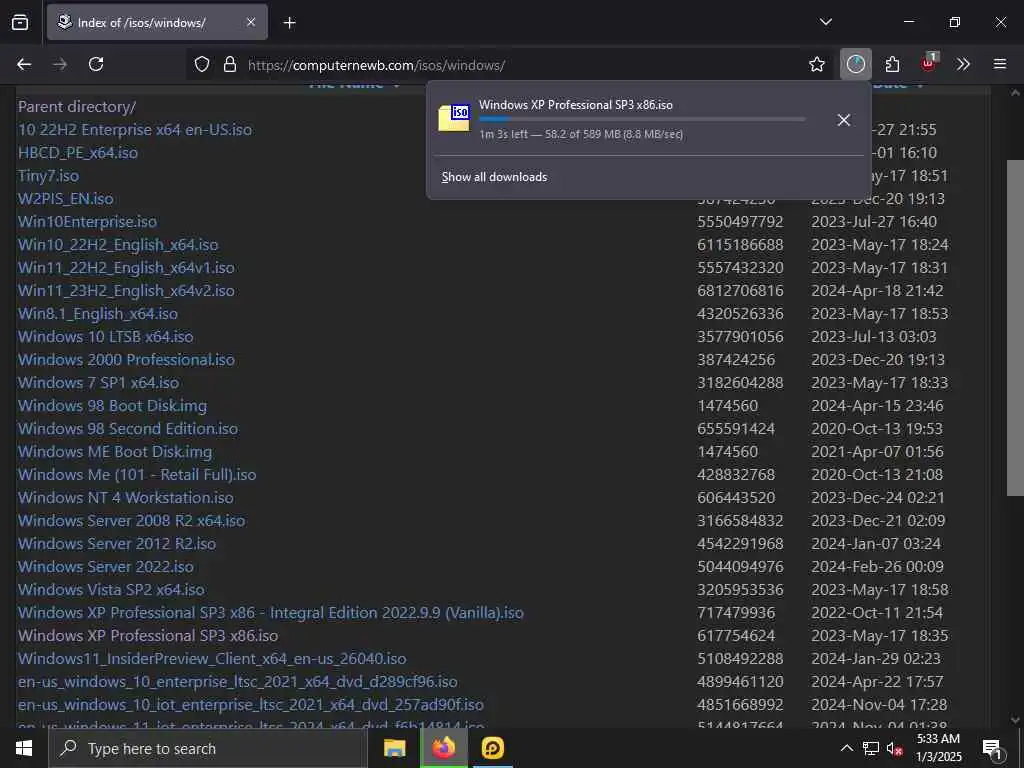This screenshot has width=1024, height=768.
Task: Click the site padlock security icon
Action: tap(230, 65)
